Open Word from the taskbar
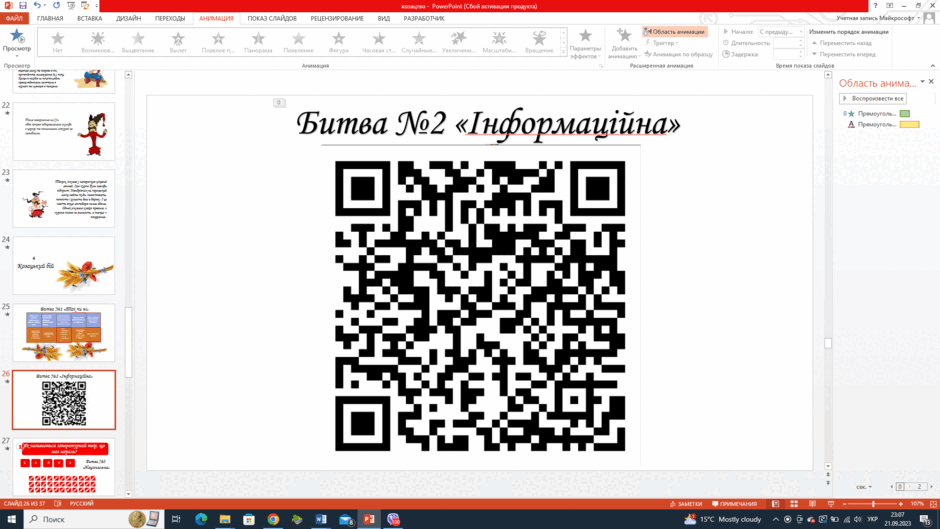 (x=321, y=519)
